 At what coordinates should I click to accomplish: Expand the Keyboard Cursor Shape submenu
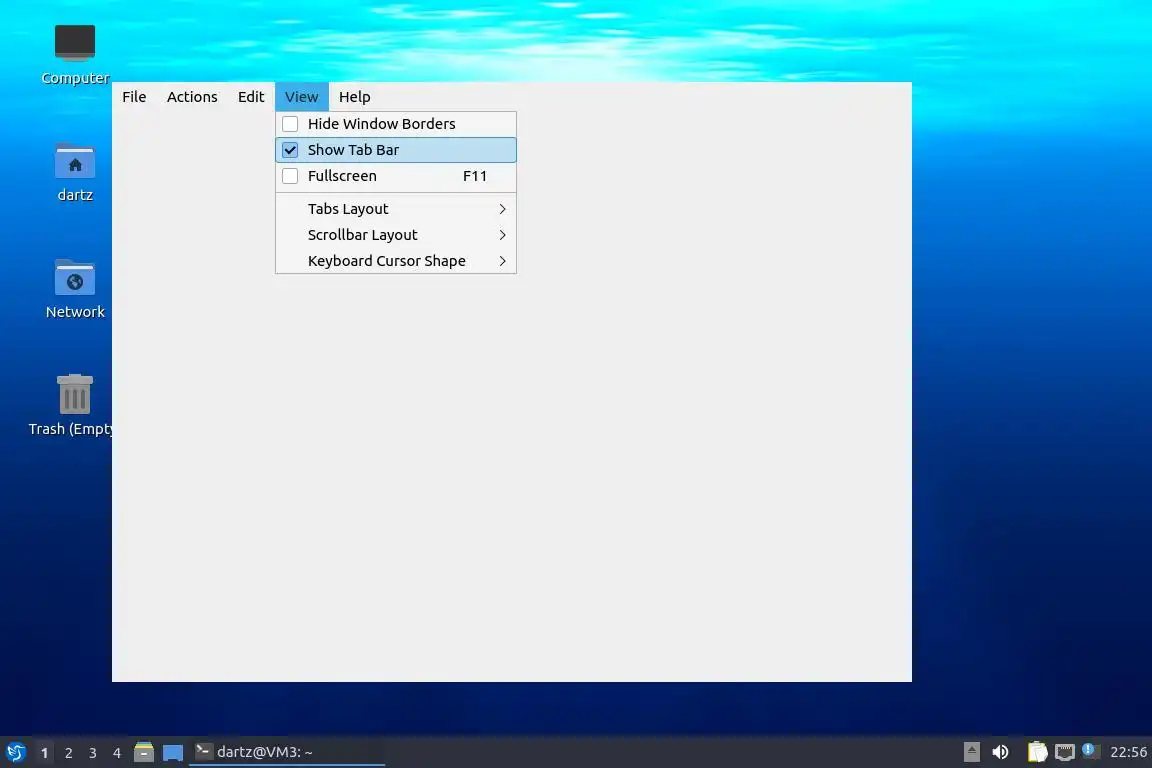coord(395,261)
